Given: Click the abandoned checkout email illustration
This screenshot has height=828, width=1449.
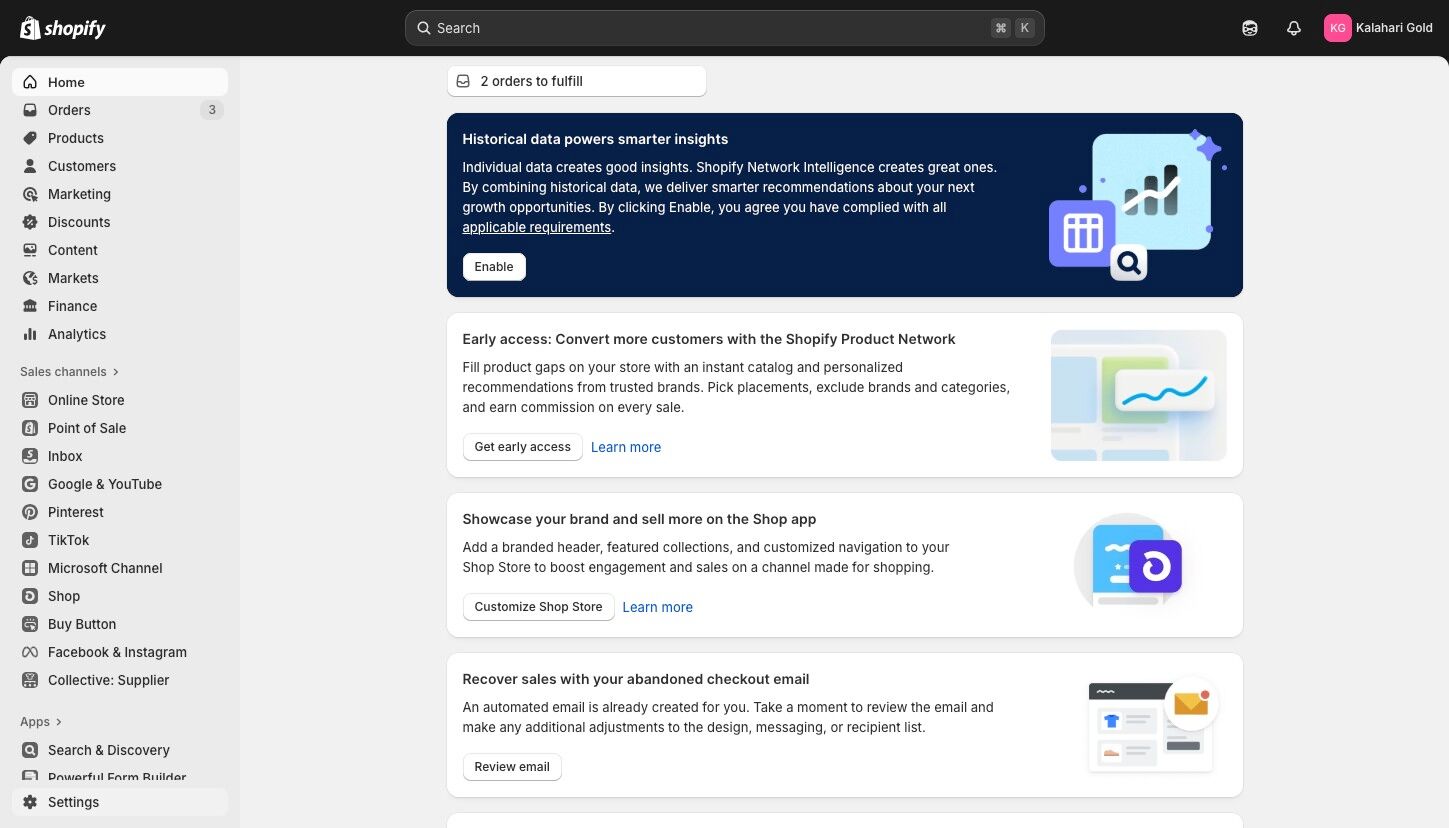Looking at the screenshot, I should pos(1152,725).
